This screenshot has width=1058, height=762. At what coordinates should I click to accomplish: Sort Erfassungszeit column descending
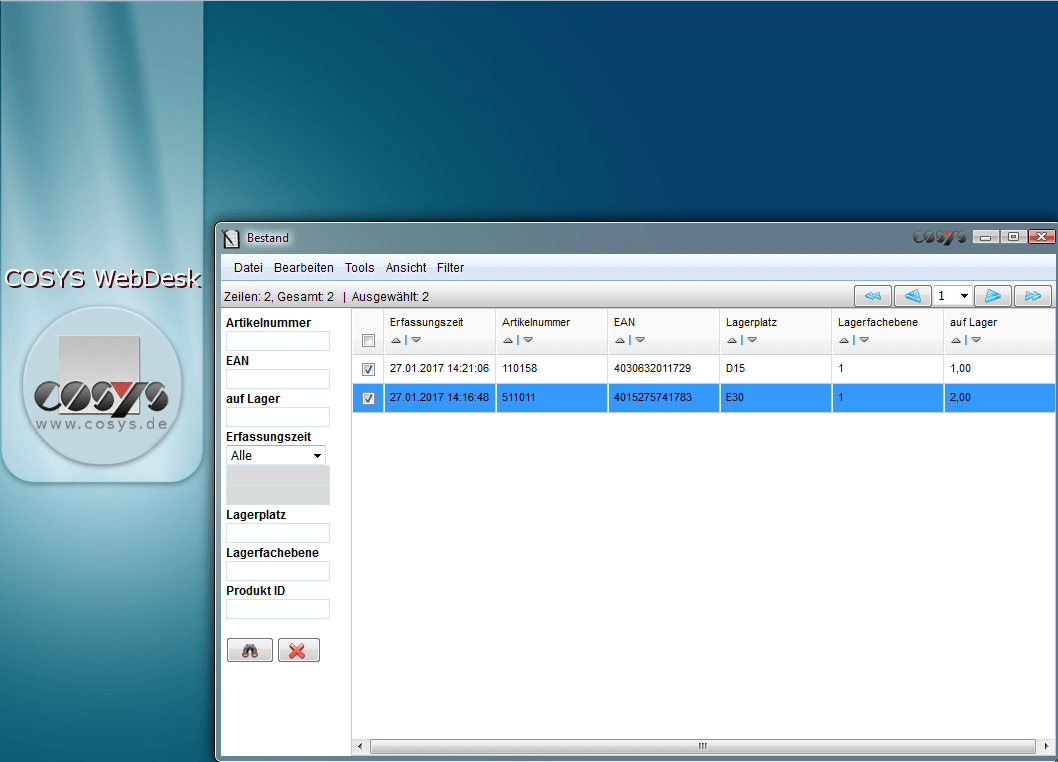point(416,340)
